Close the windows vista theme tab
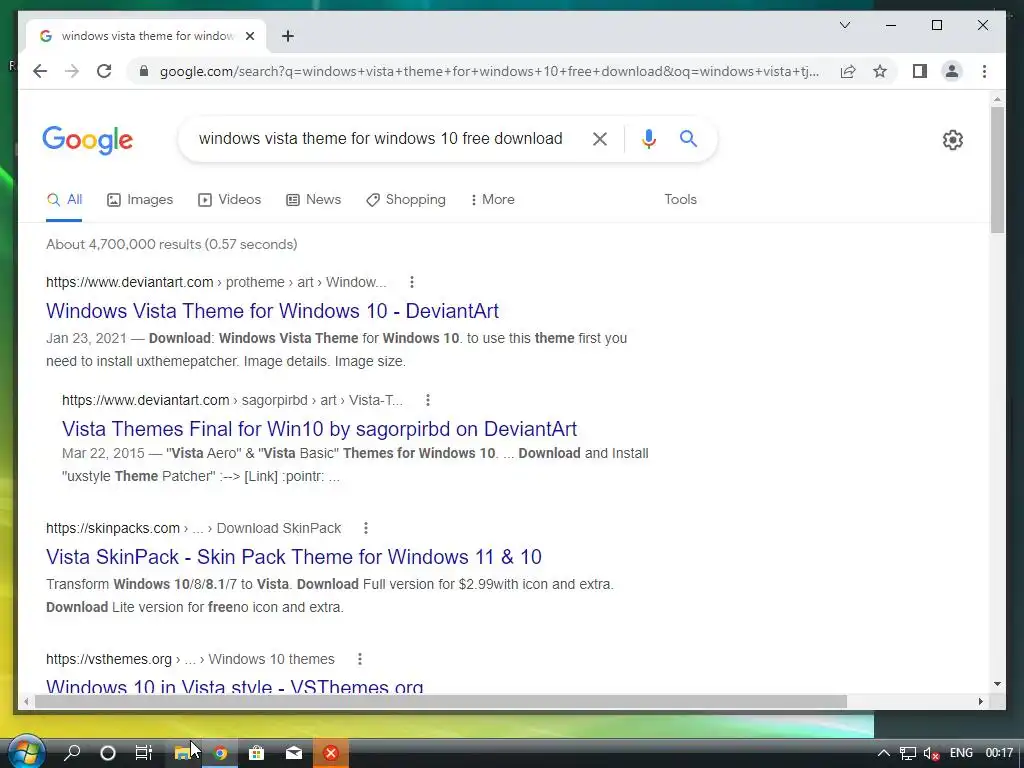This screenshot has height=768, width=1024. coord(249,36)
